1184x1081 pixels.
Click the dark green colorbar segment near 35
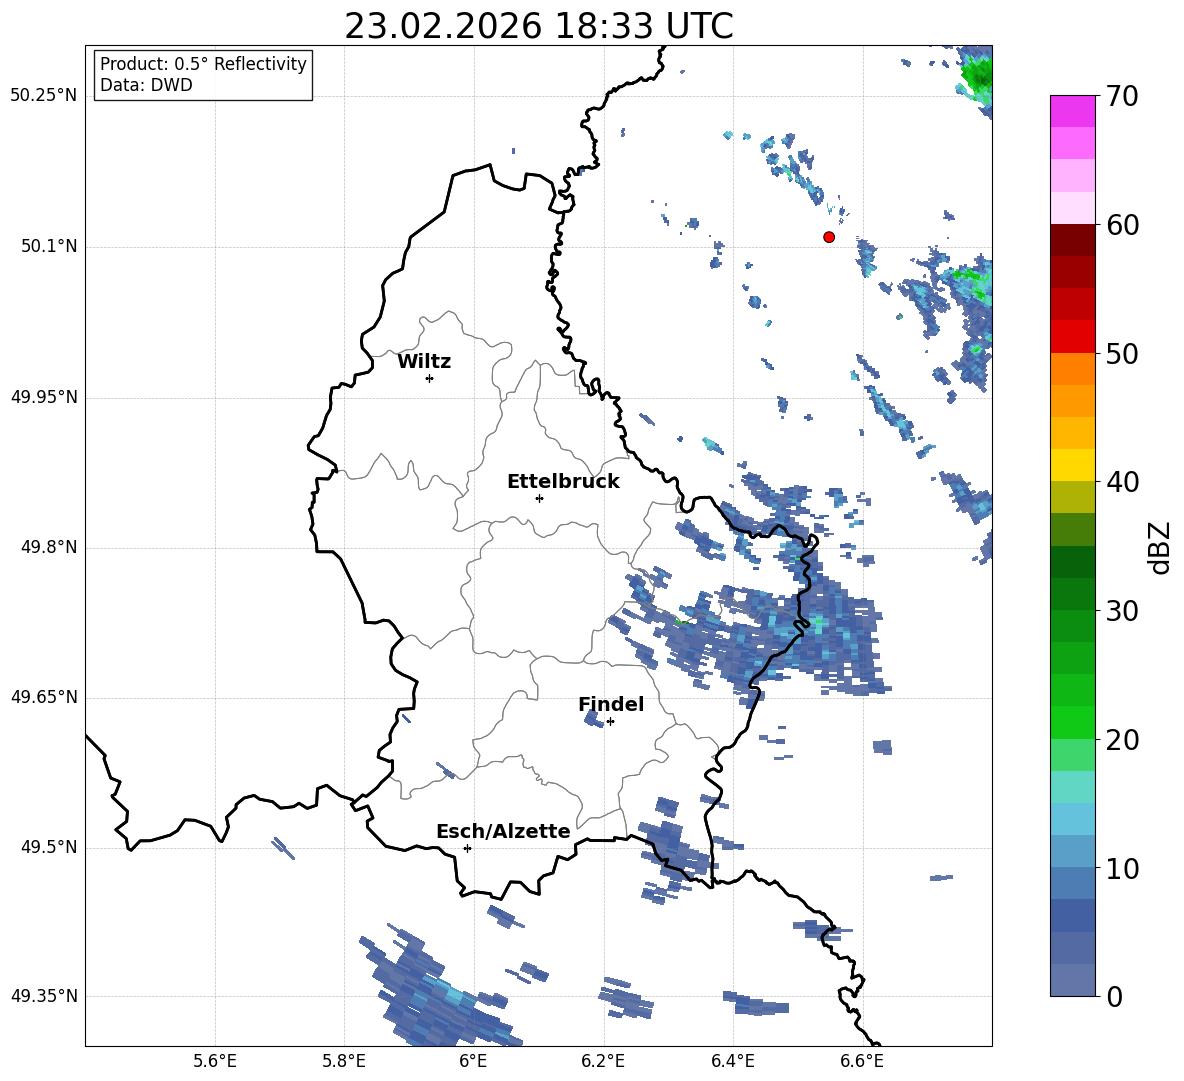pos(1072,562)
